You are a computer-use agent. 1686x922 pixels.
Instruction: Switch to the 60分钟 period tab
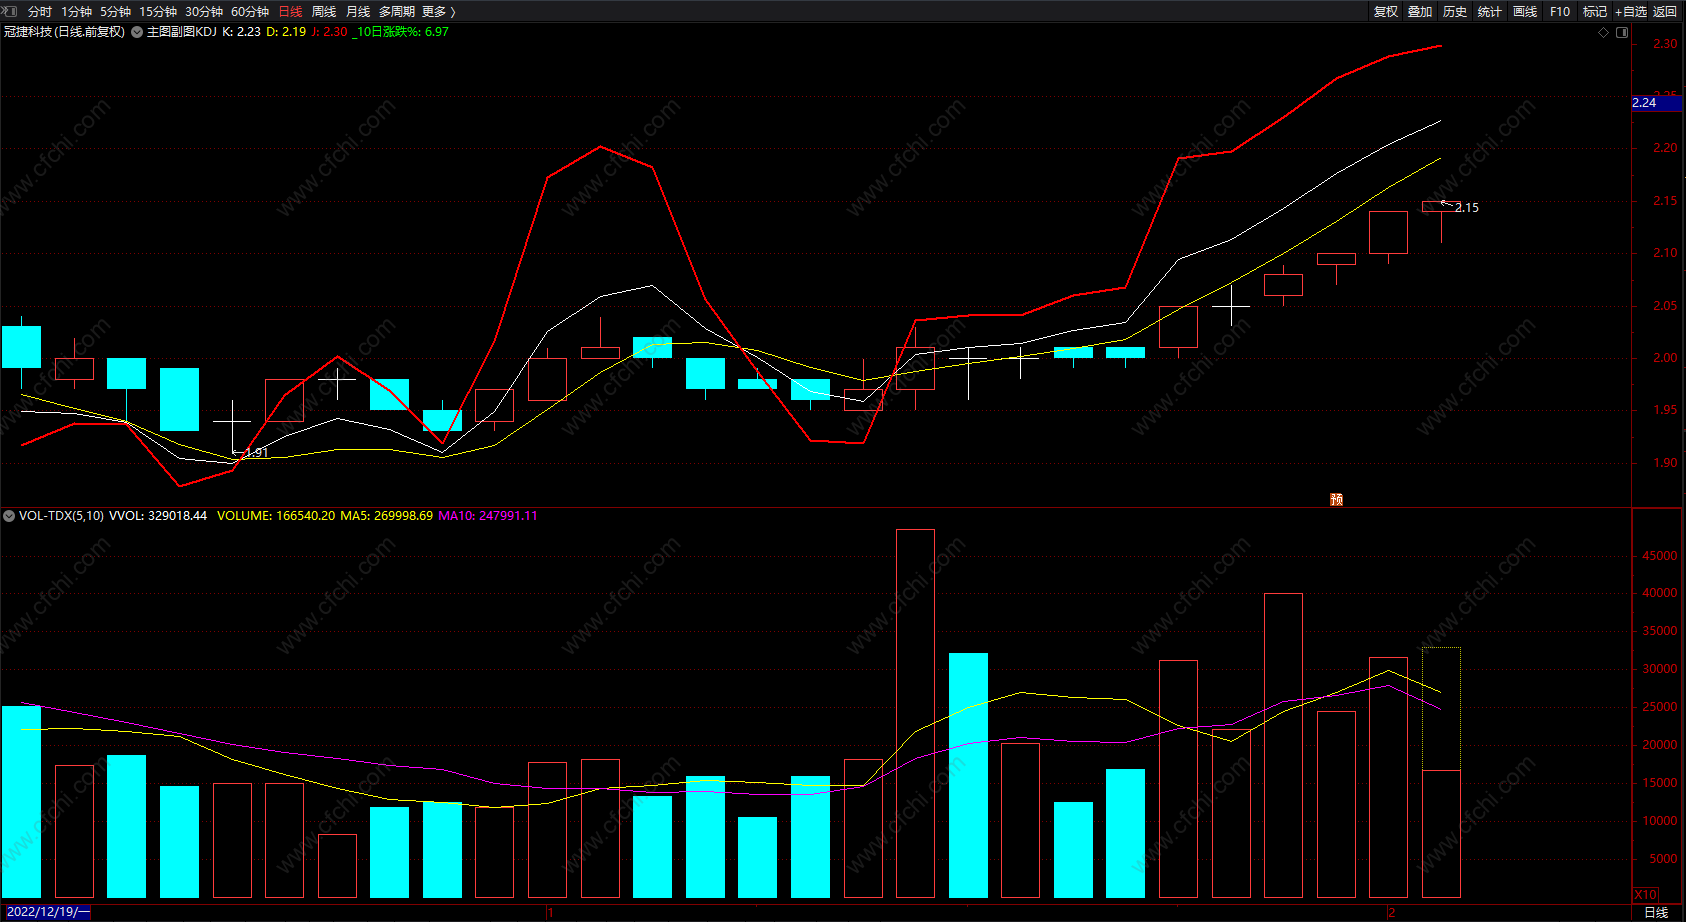coord(250,12)
